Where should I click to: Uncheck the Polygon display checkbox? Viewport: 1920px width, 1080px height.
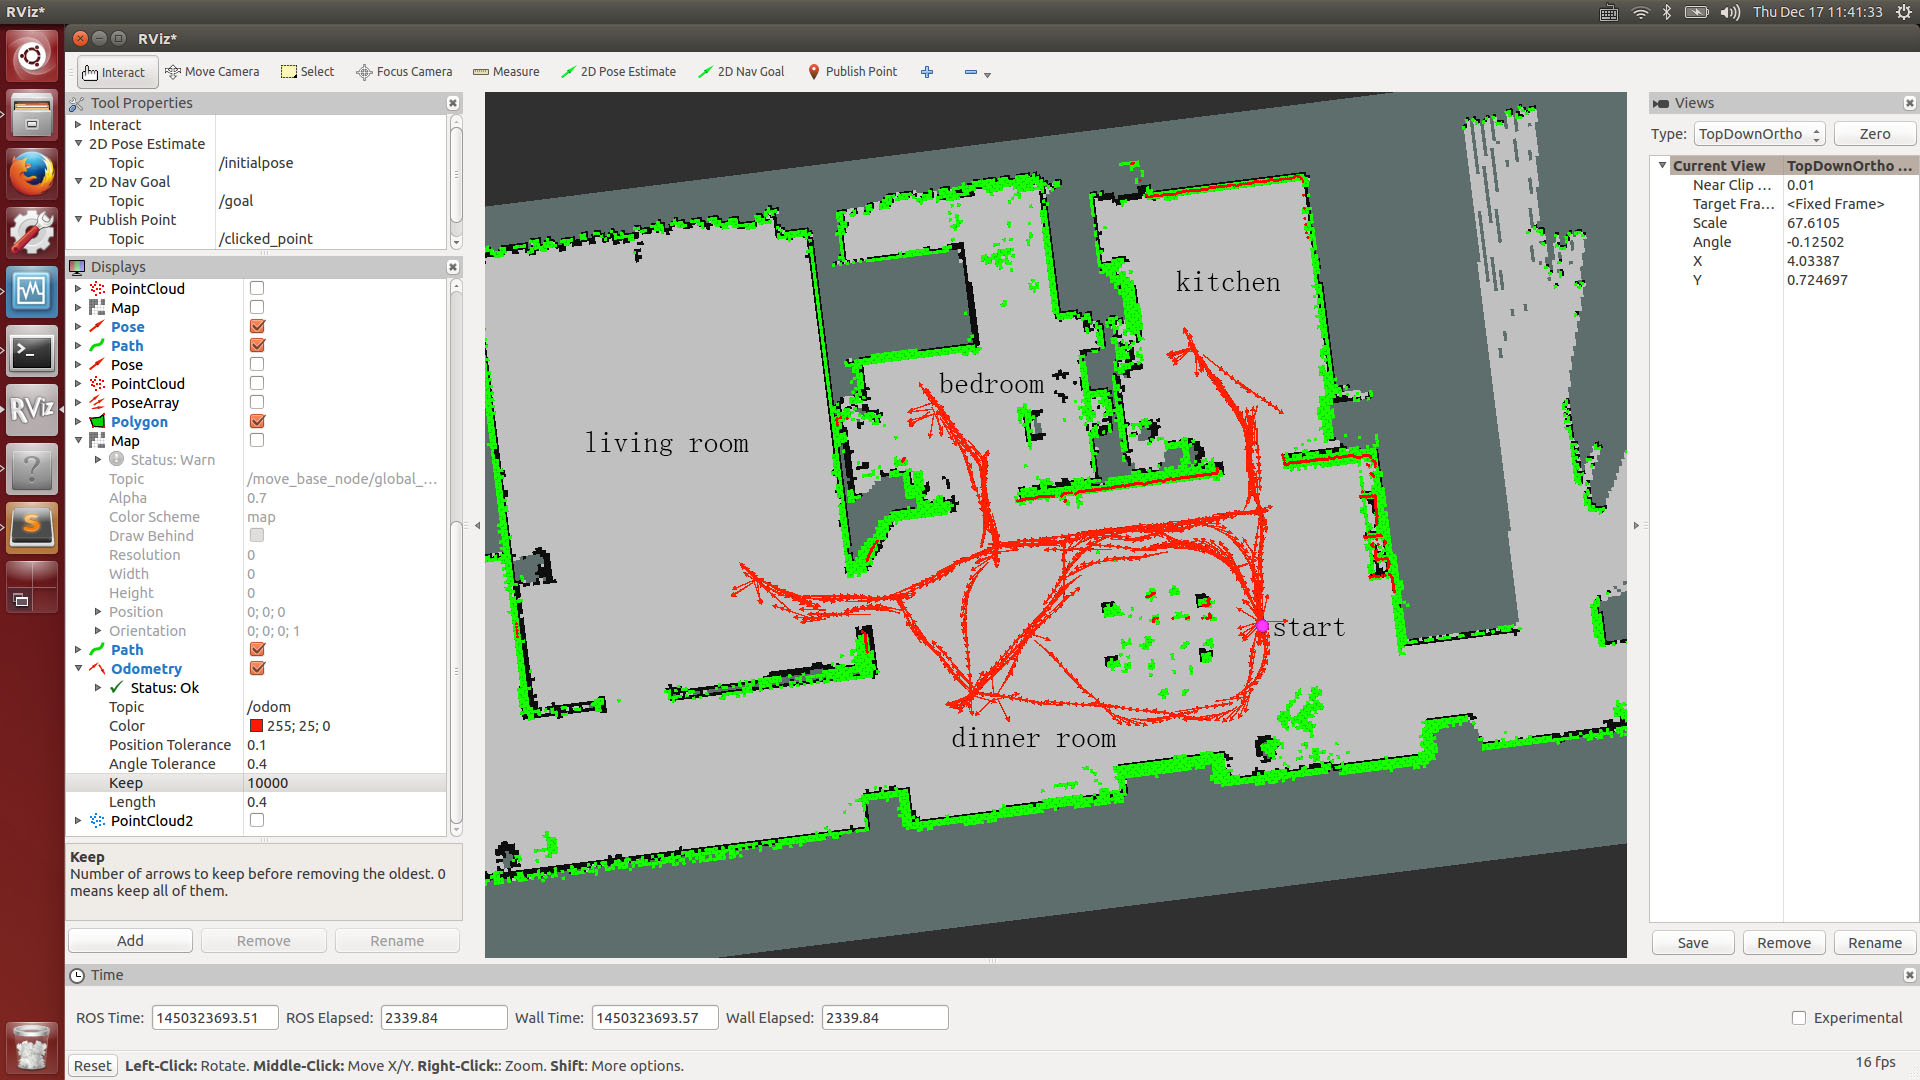[x=257, y=422]
